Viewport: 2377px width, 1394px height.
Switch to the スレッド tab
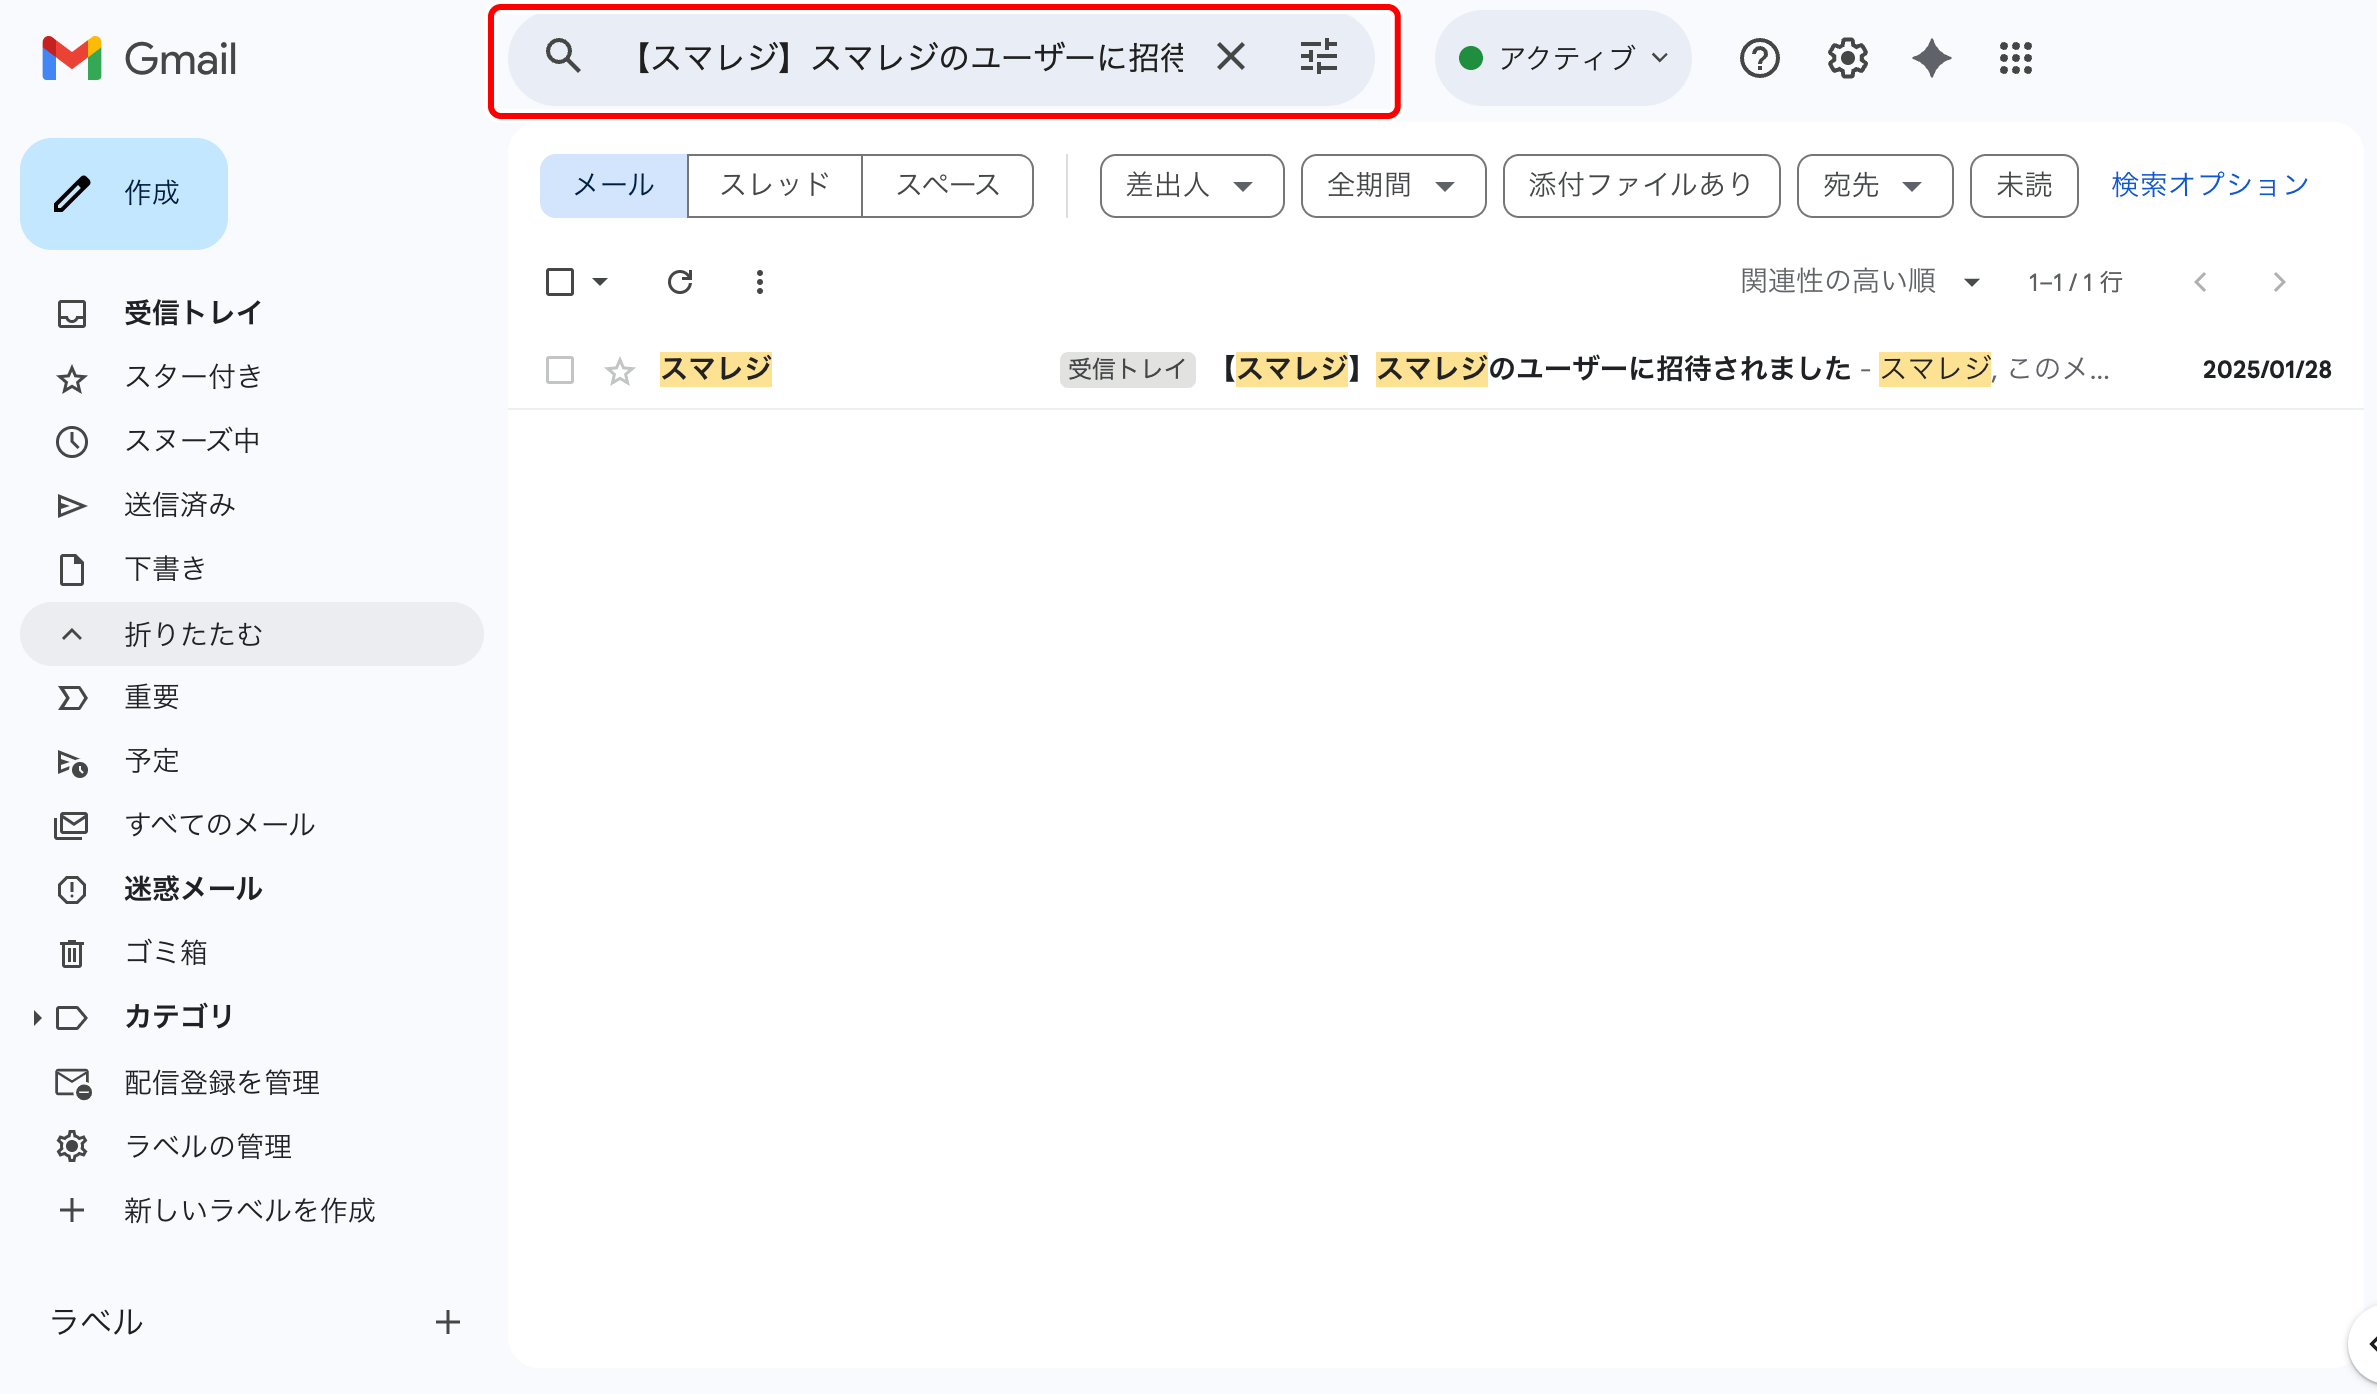[x=774, y=185]
